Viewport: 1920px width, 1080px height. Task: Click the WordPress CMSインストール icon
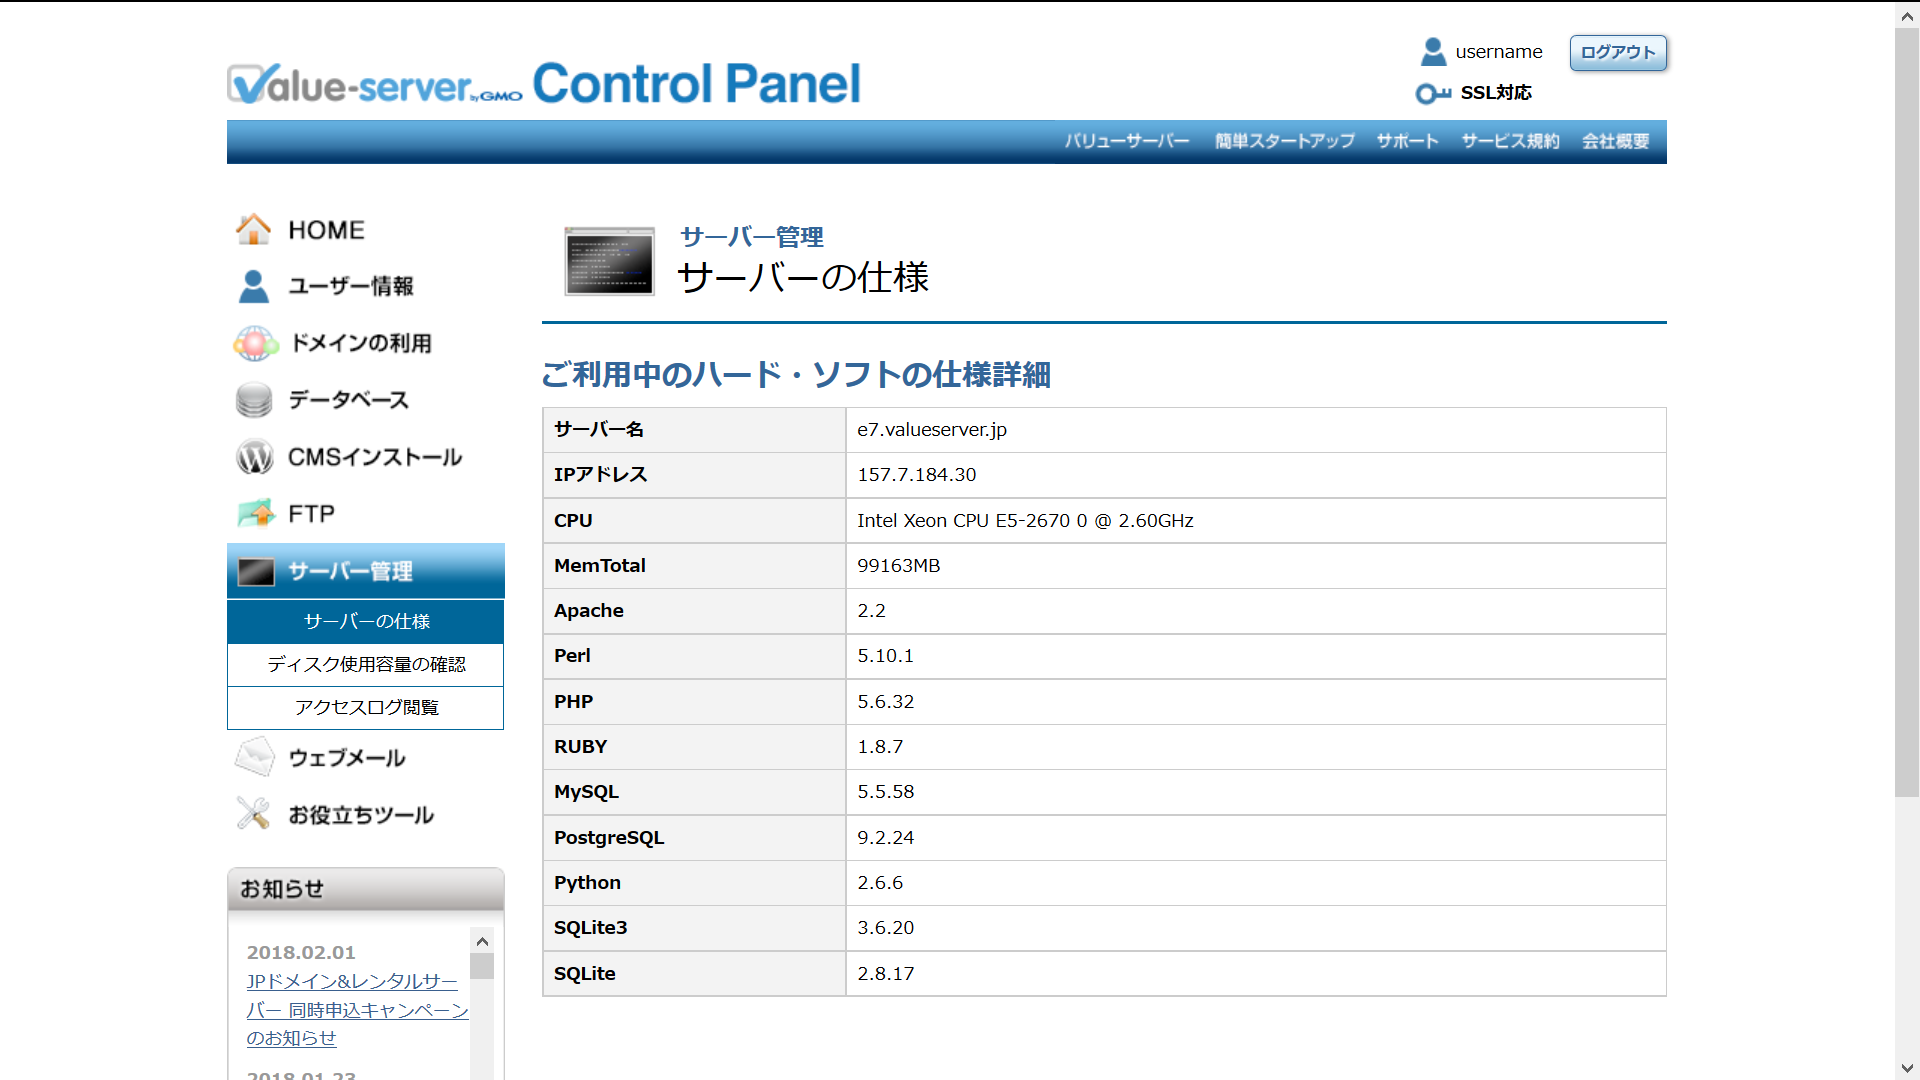coord(254,457)
